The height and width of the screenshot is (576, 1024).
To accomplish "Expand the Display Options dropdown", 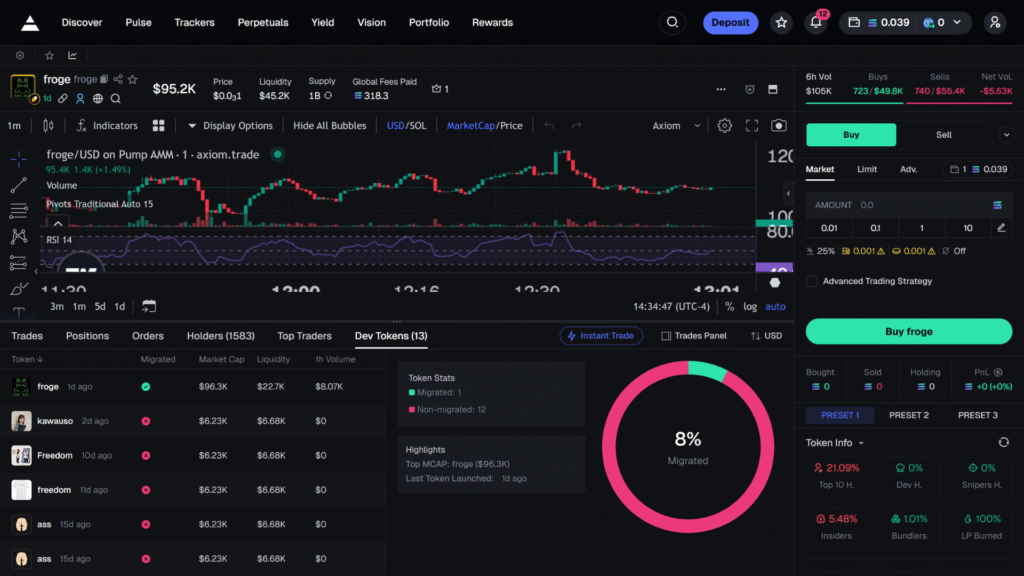I will click(x=229, y=126).
